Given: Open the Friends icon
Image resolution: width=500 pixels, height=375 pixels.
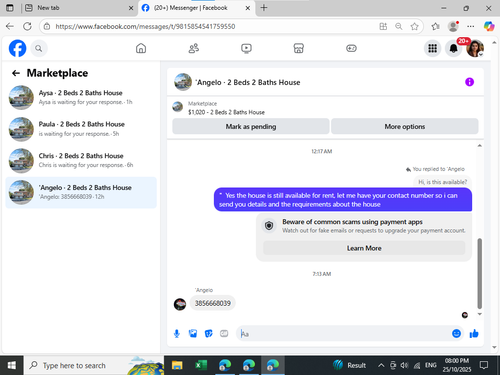Looking at the screenshot, I should [x=194, y=48].
